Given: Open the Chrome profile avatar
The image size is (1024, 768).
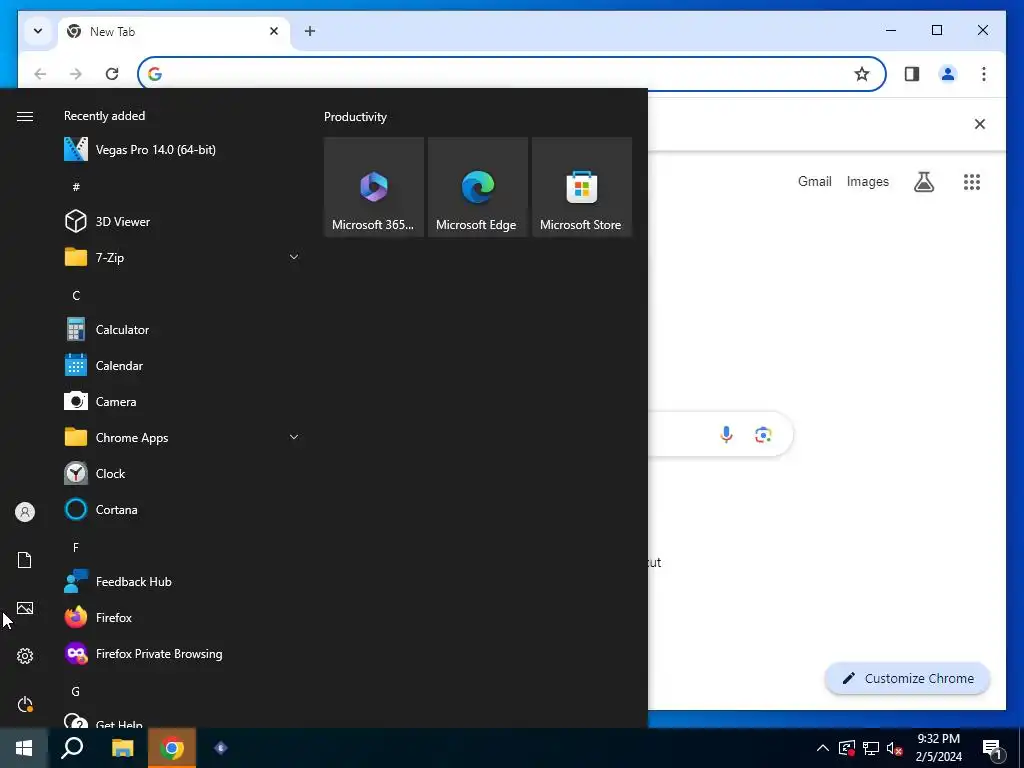Looking at the screenshot, I should tap(948, 74).
